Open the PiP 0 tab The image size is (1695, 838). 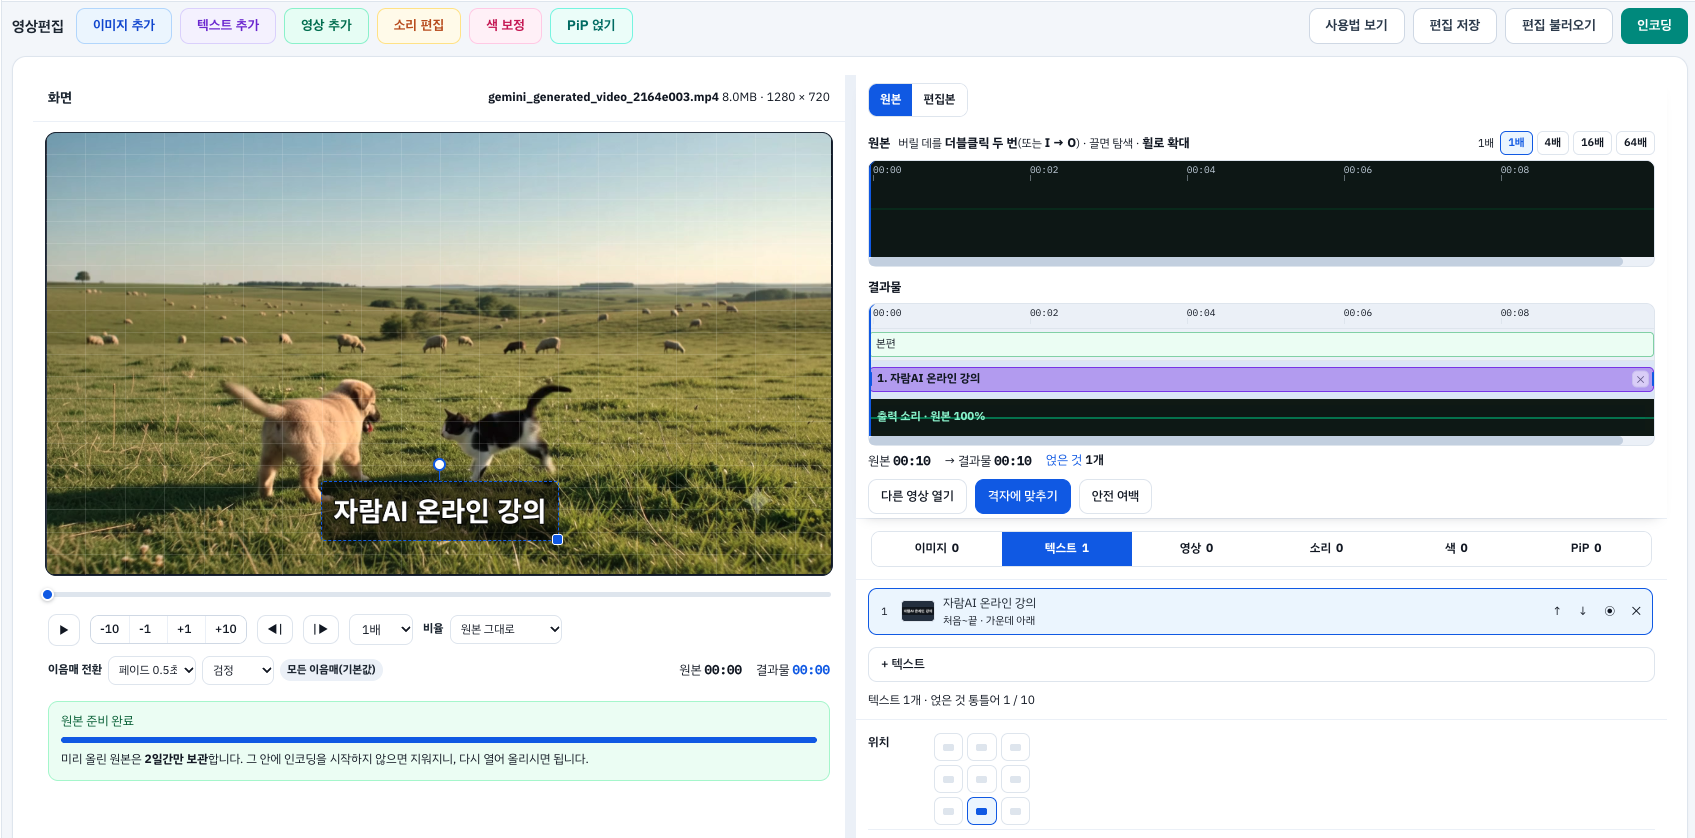pos(1586,548)
